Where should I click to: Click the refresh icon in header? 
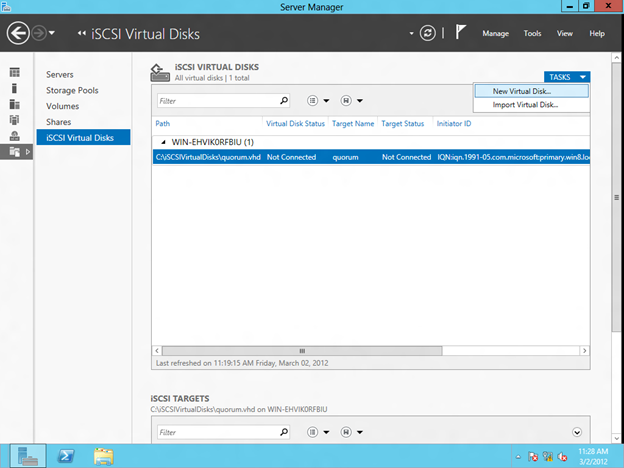coord(428,33)
